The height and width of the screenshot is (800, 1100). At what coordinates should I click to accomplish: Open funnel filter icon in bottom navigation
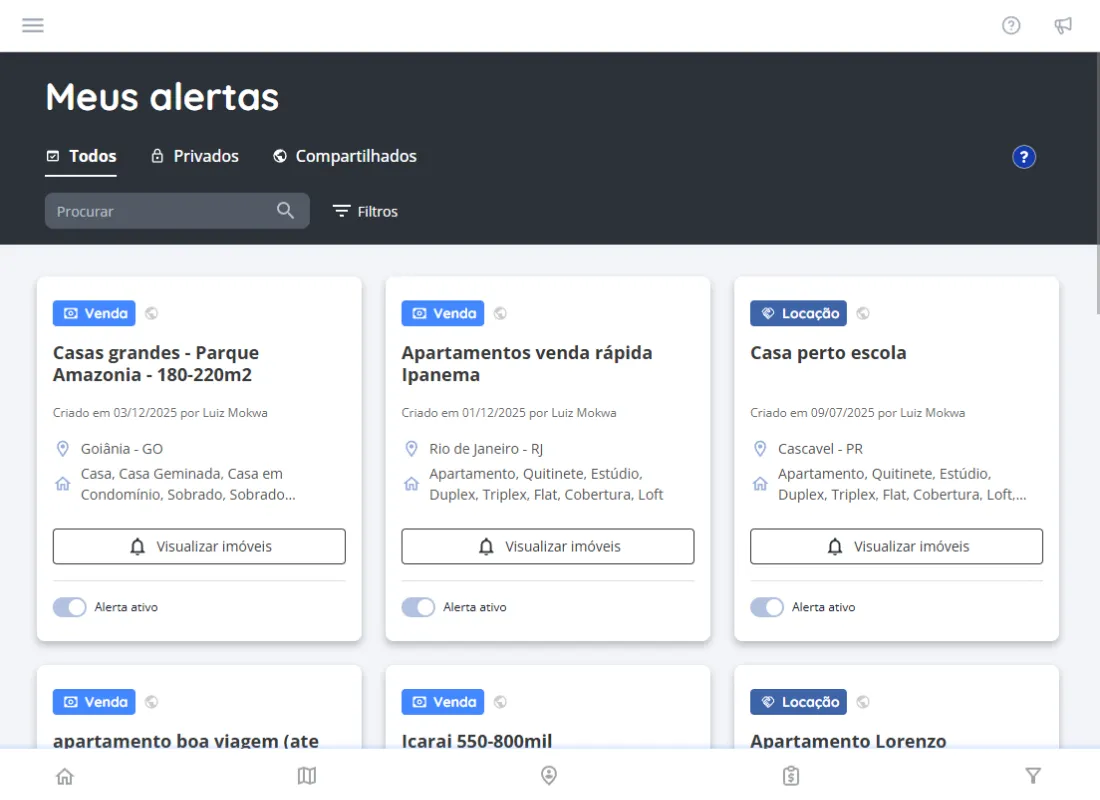click(x=1033, y=775)
